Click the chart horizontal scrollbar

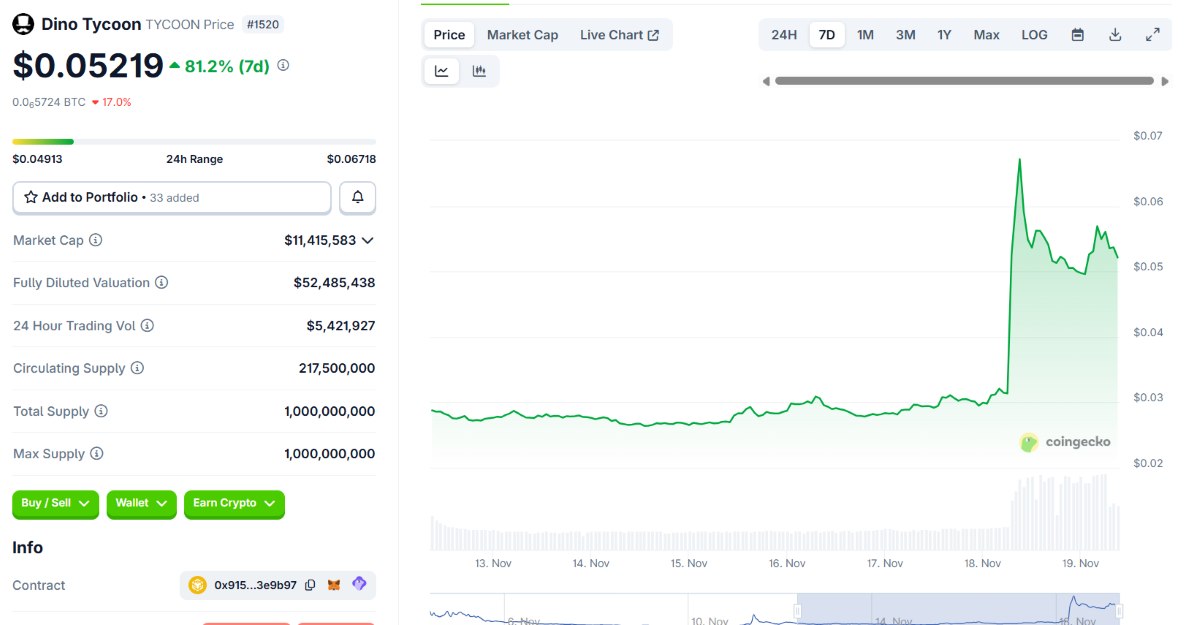[965, 81]
